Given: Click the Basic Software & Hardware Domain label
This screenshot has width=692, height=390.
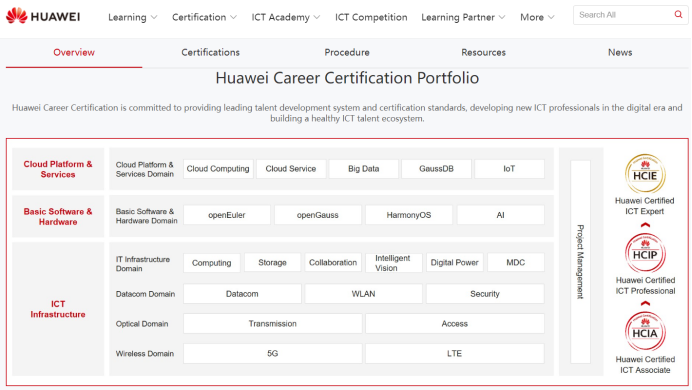Looking at the screenshot, I should click(146, 216).
